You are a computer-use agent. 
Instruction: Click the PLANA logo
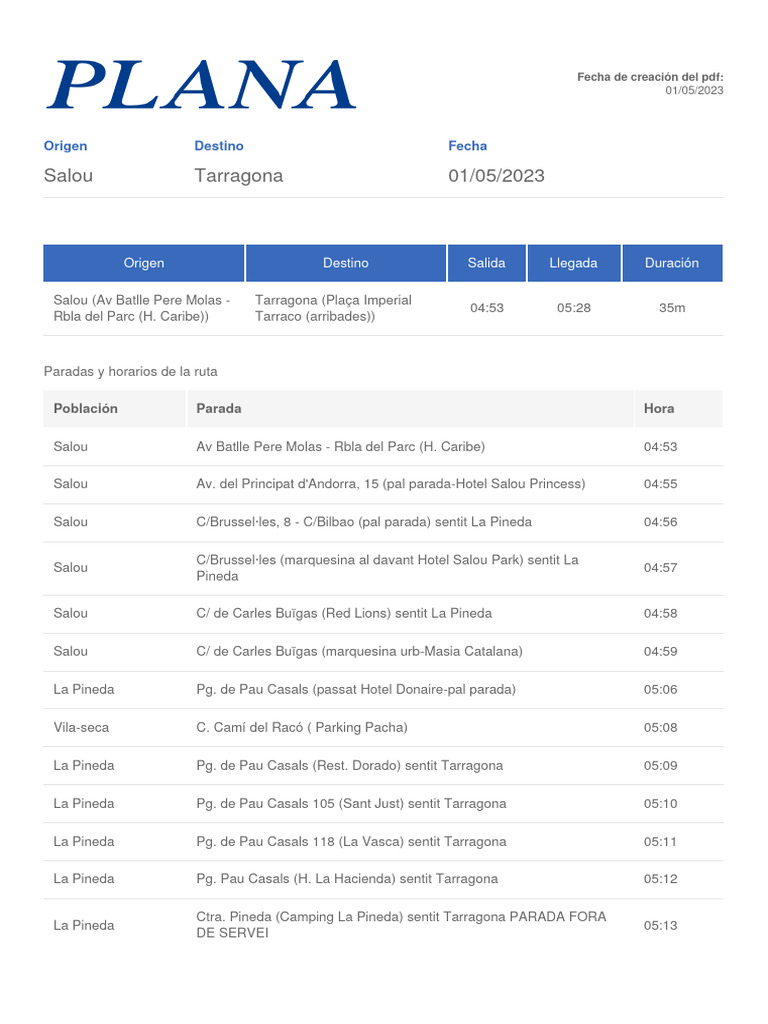click(200, 84)
